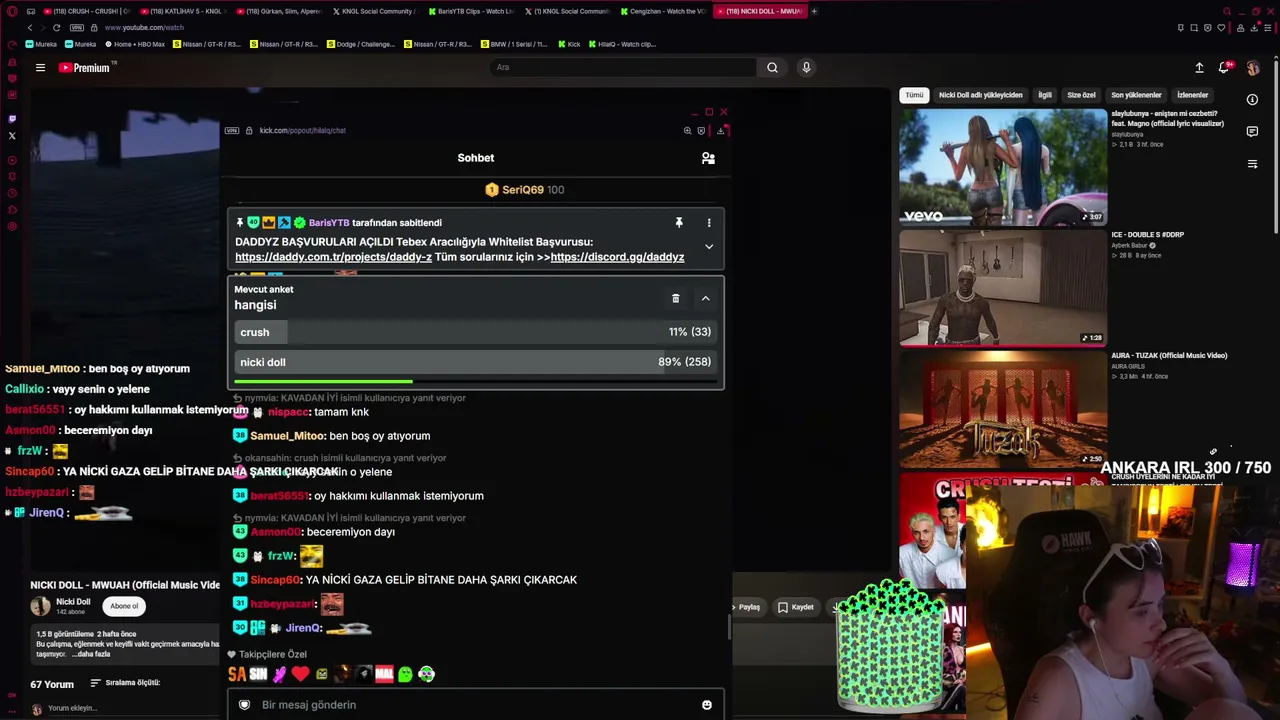Delete the current poll with trash icon
This screenshot has width=1280, height=720.
click(x=675, y=298)
